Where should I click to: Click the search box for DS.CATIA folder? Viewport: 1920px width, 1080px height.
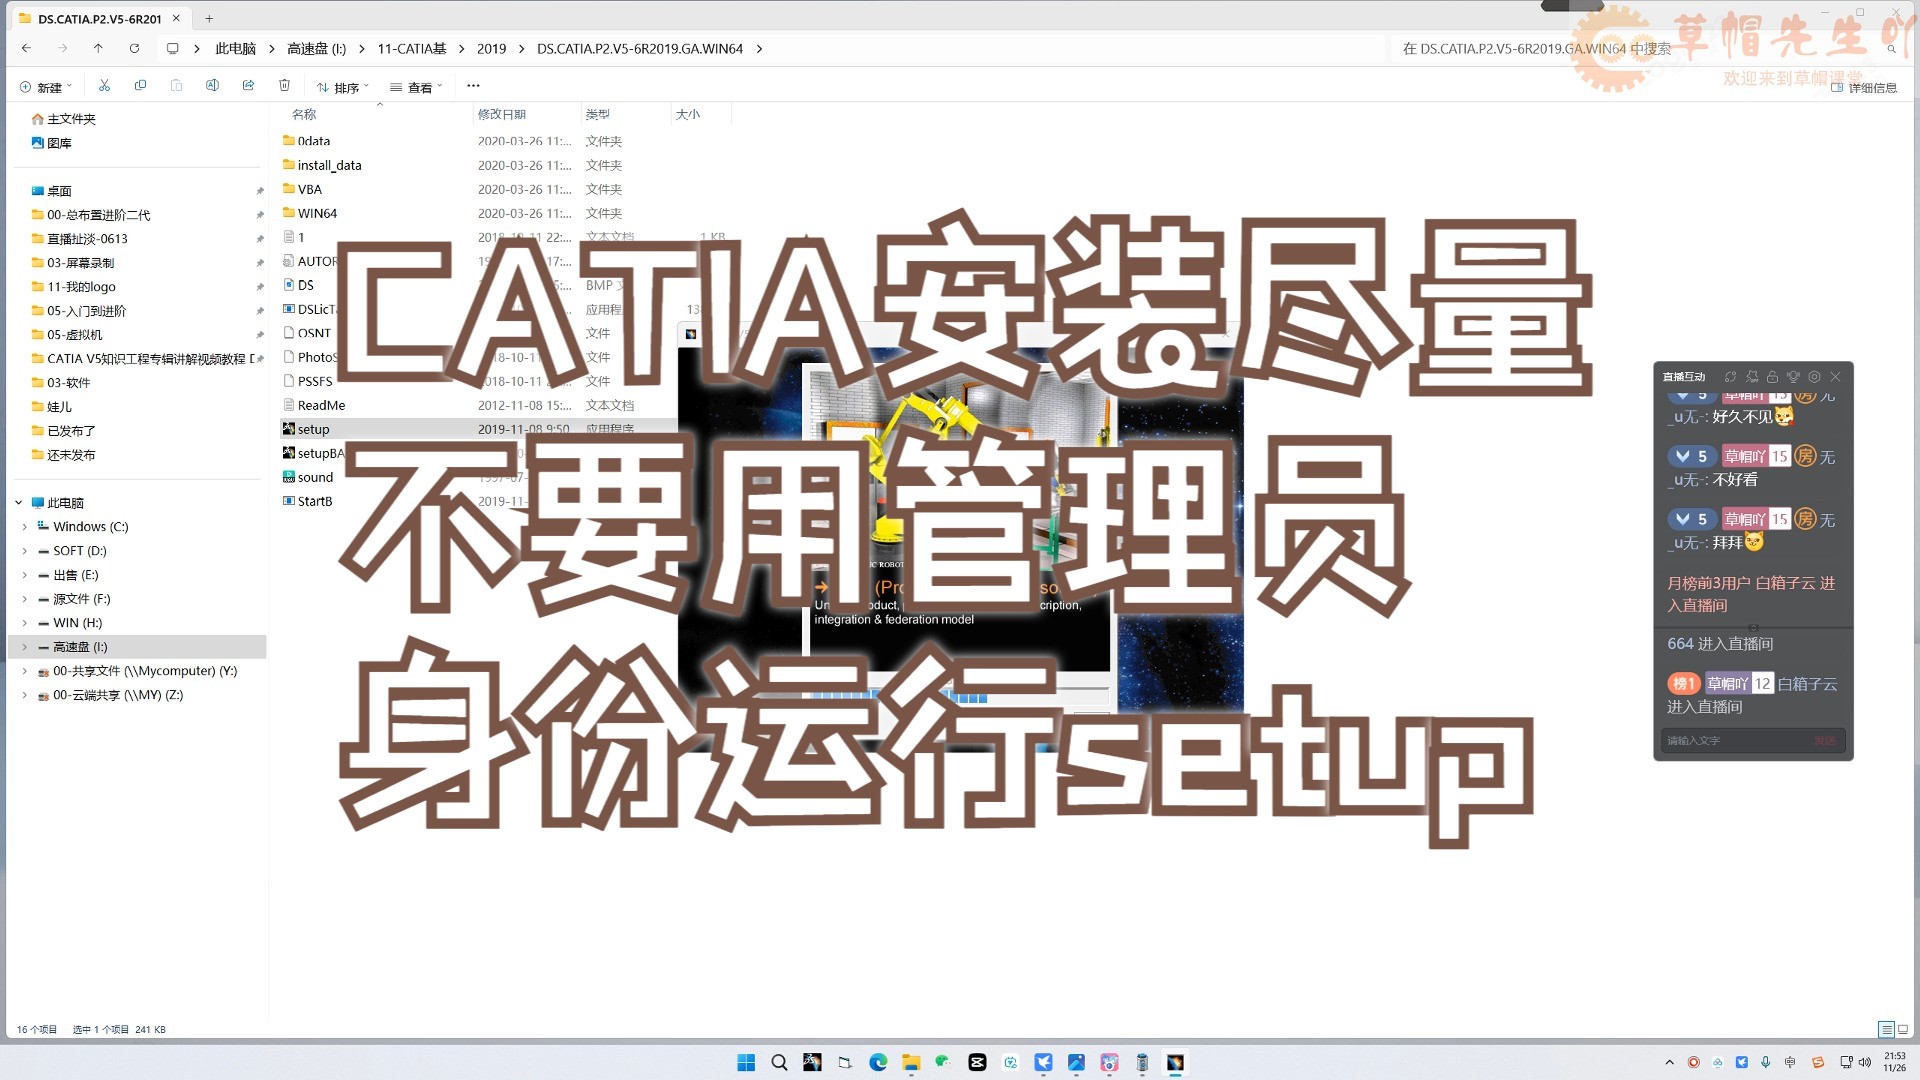pyautogui.click(x=1645, y=48)
